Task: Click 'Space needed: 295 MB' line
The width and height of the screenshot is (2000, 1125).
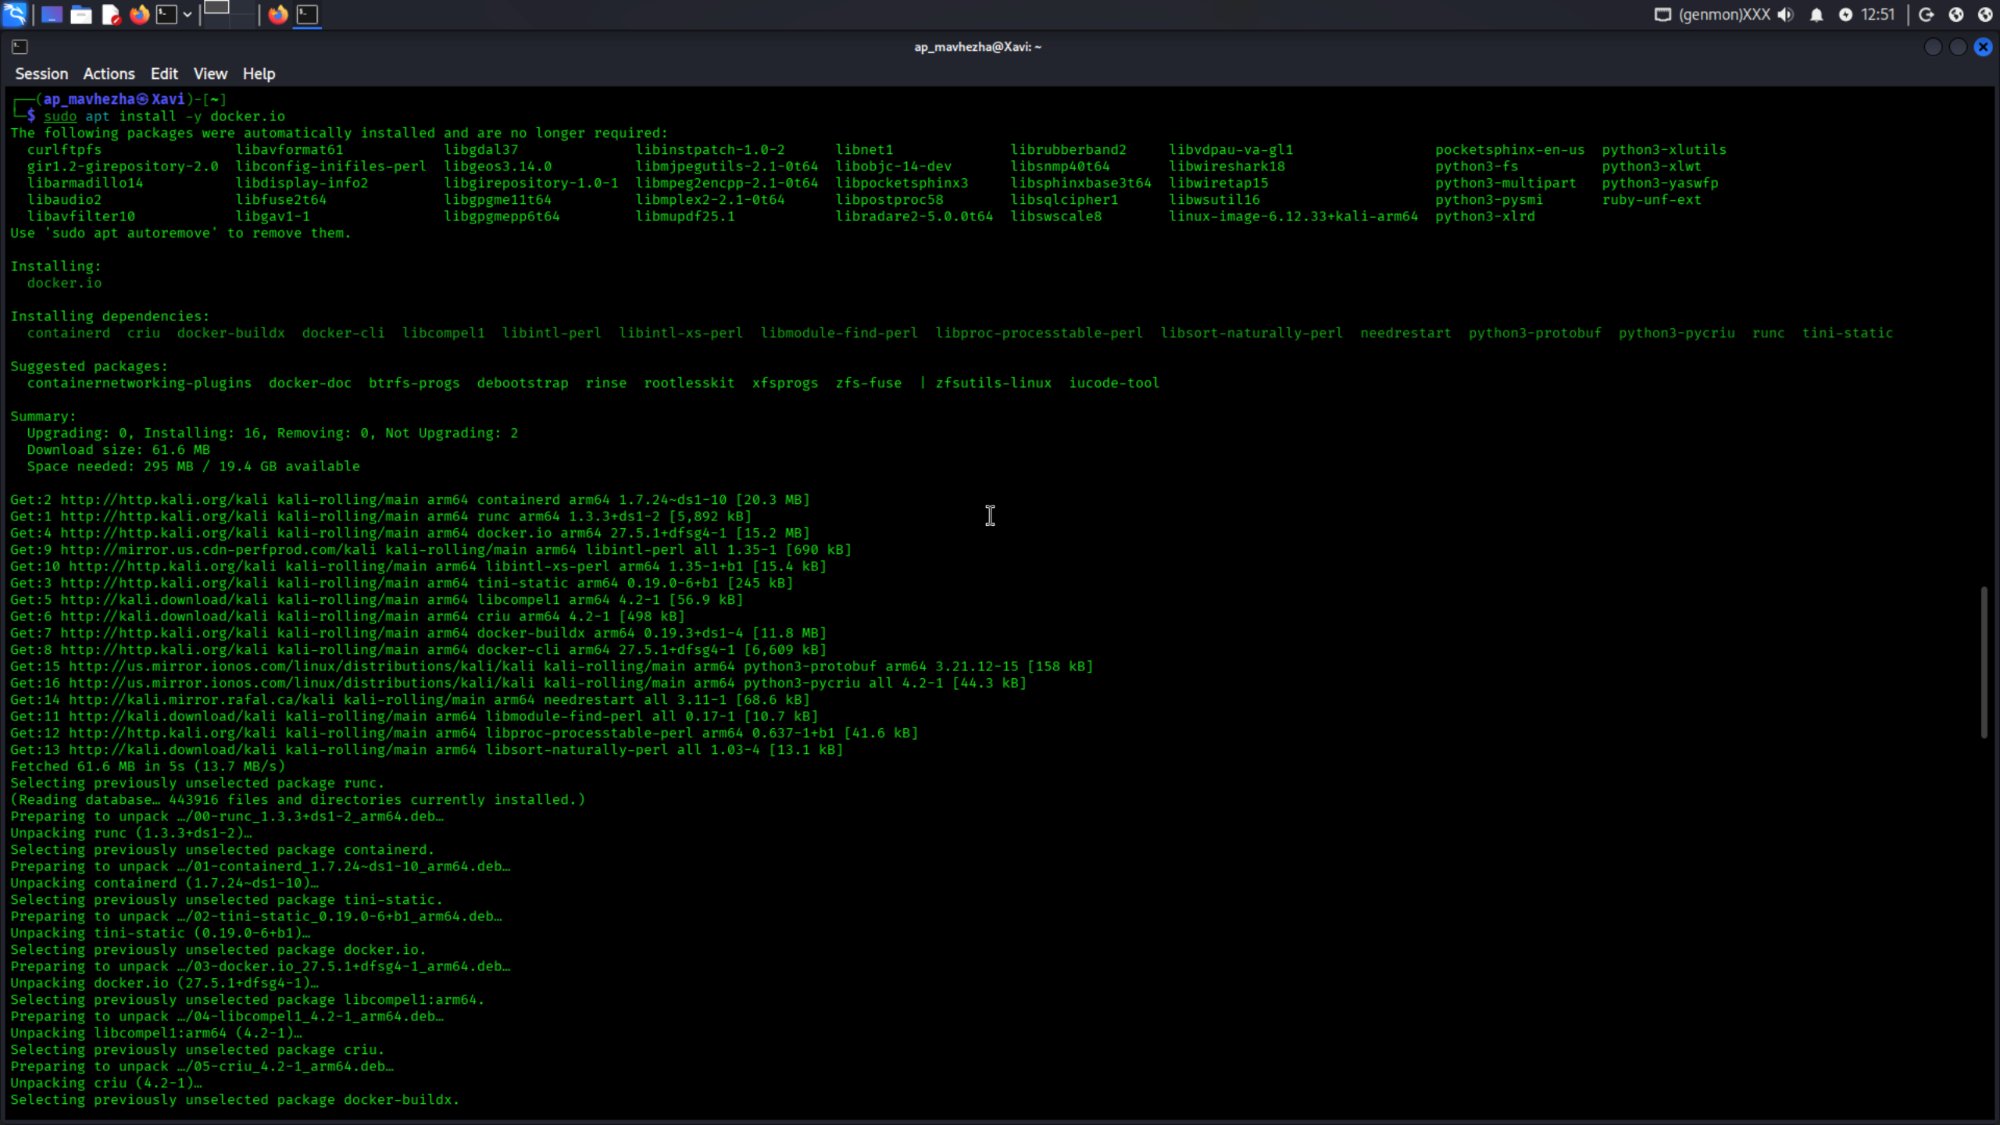Action: coord(193,467)
